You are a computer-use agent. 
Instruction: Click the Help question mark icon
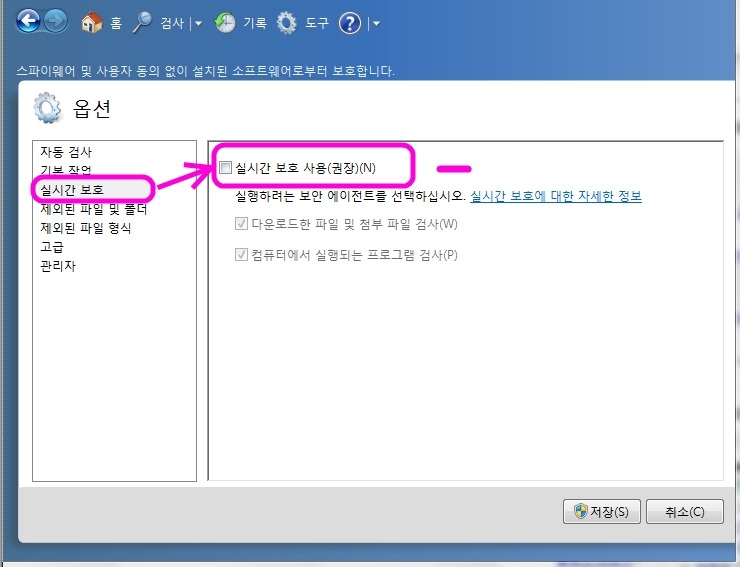point(350,22)
